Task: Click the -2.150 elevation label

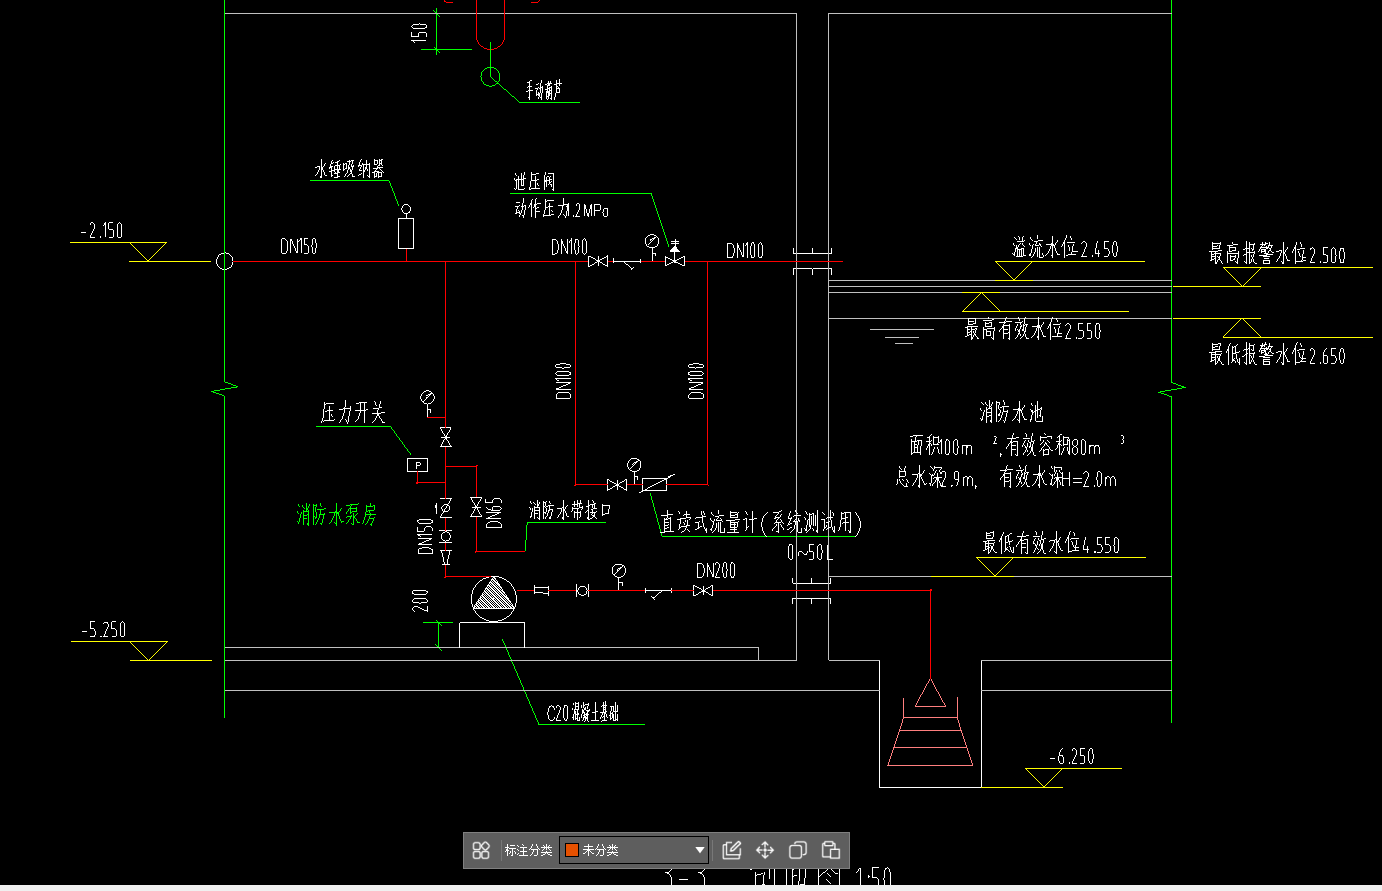Action: 102,231
